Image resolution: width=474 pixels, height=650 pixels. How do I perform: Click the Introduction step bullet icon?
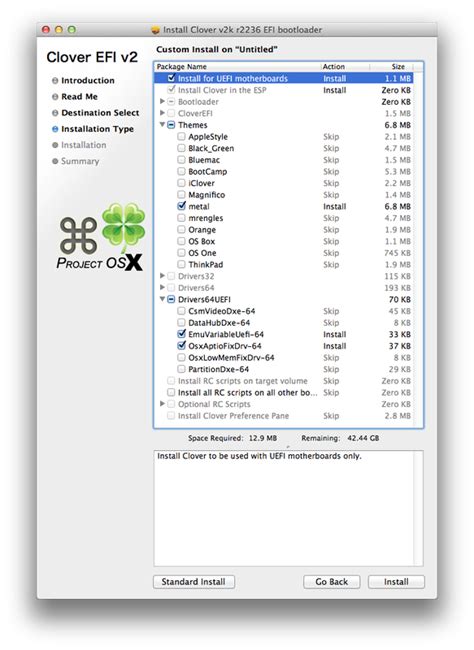point(55,80)
